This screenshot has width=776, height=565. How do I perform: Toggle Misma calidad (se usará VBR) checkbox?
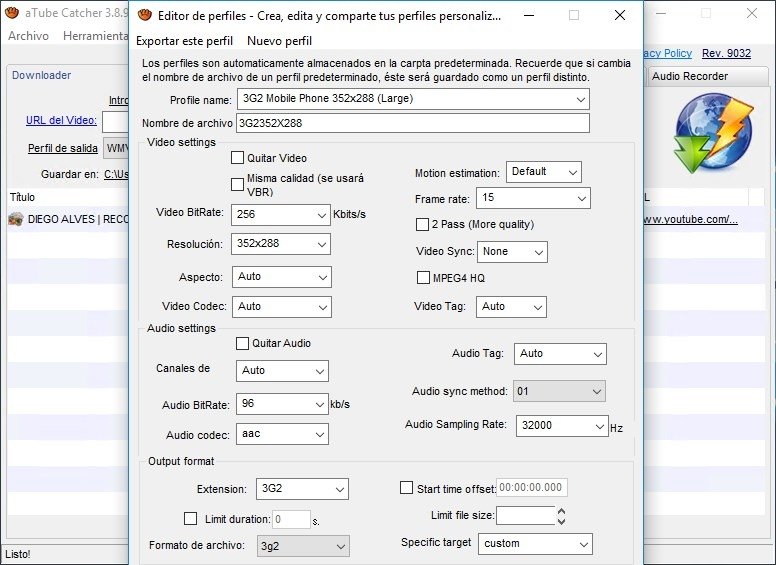[238, 185]
